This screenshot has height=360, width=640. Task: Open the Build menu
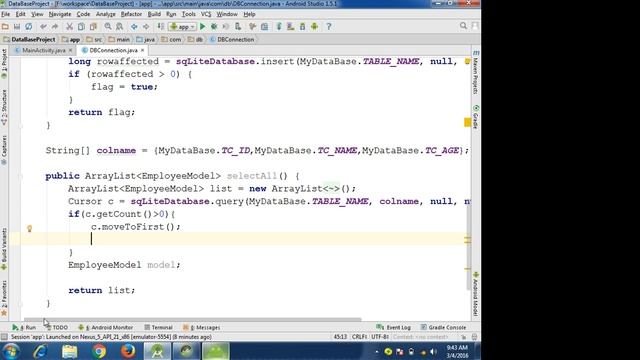(154, 14)
